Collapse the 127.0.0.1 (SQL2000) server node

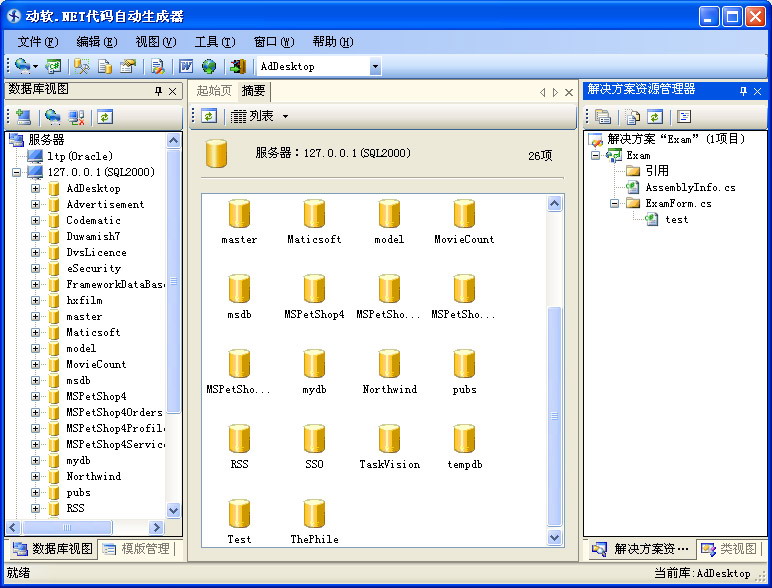point(17,172)
